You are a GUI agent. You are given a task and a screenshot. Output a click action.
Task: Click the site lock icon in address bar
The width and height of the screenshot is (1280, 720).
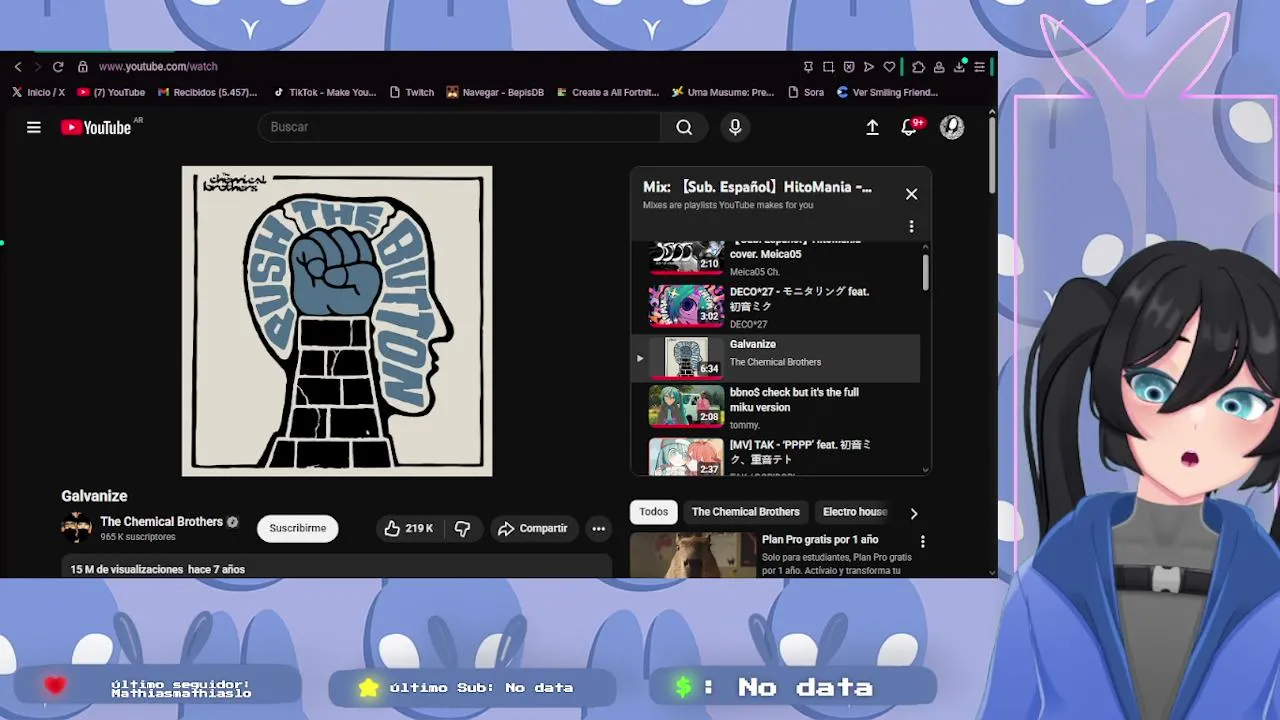[x=83, y=67]
